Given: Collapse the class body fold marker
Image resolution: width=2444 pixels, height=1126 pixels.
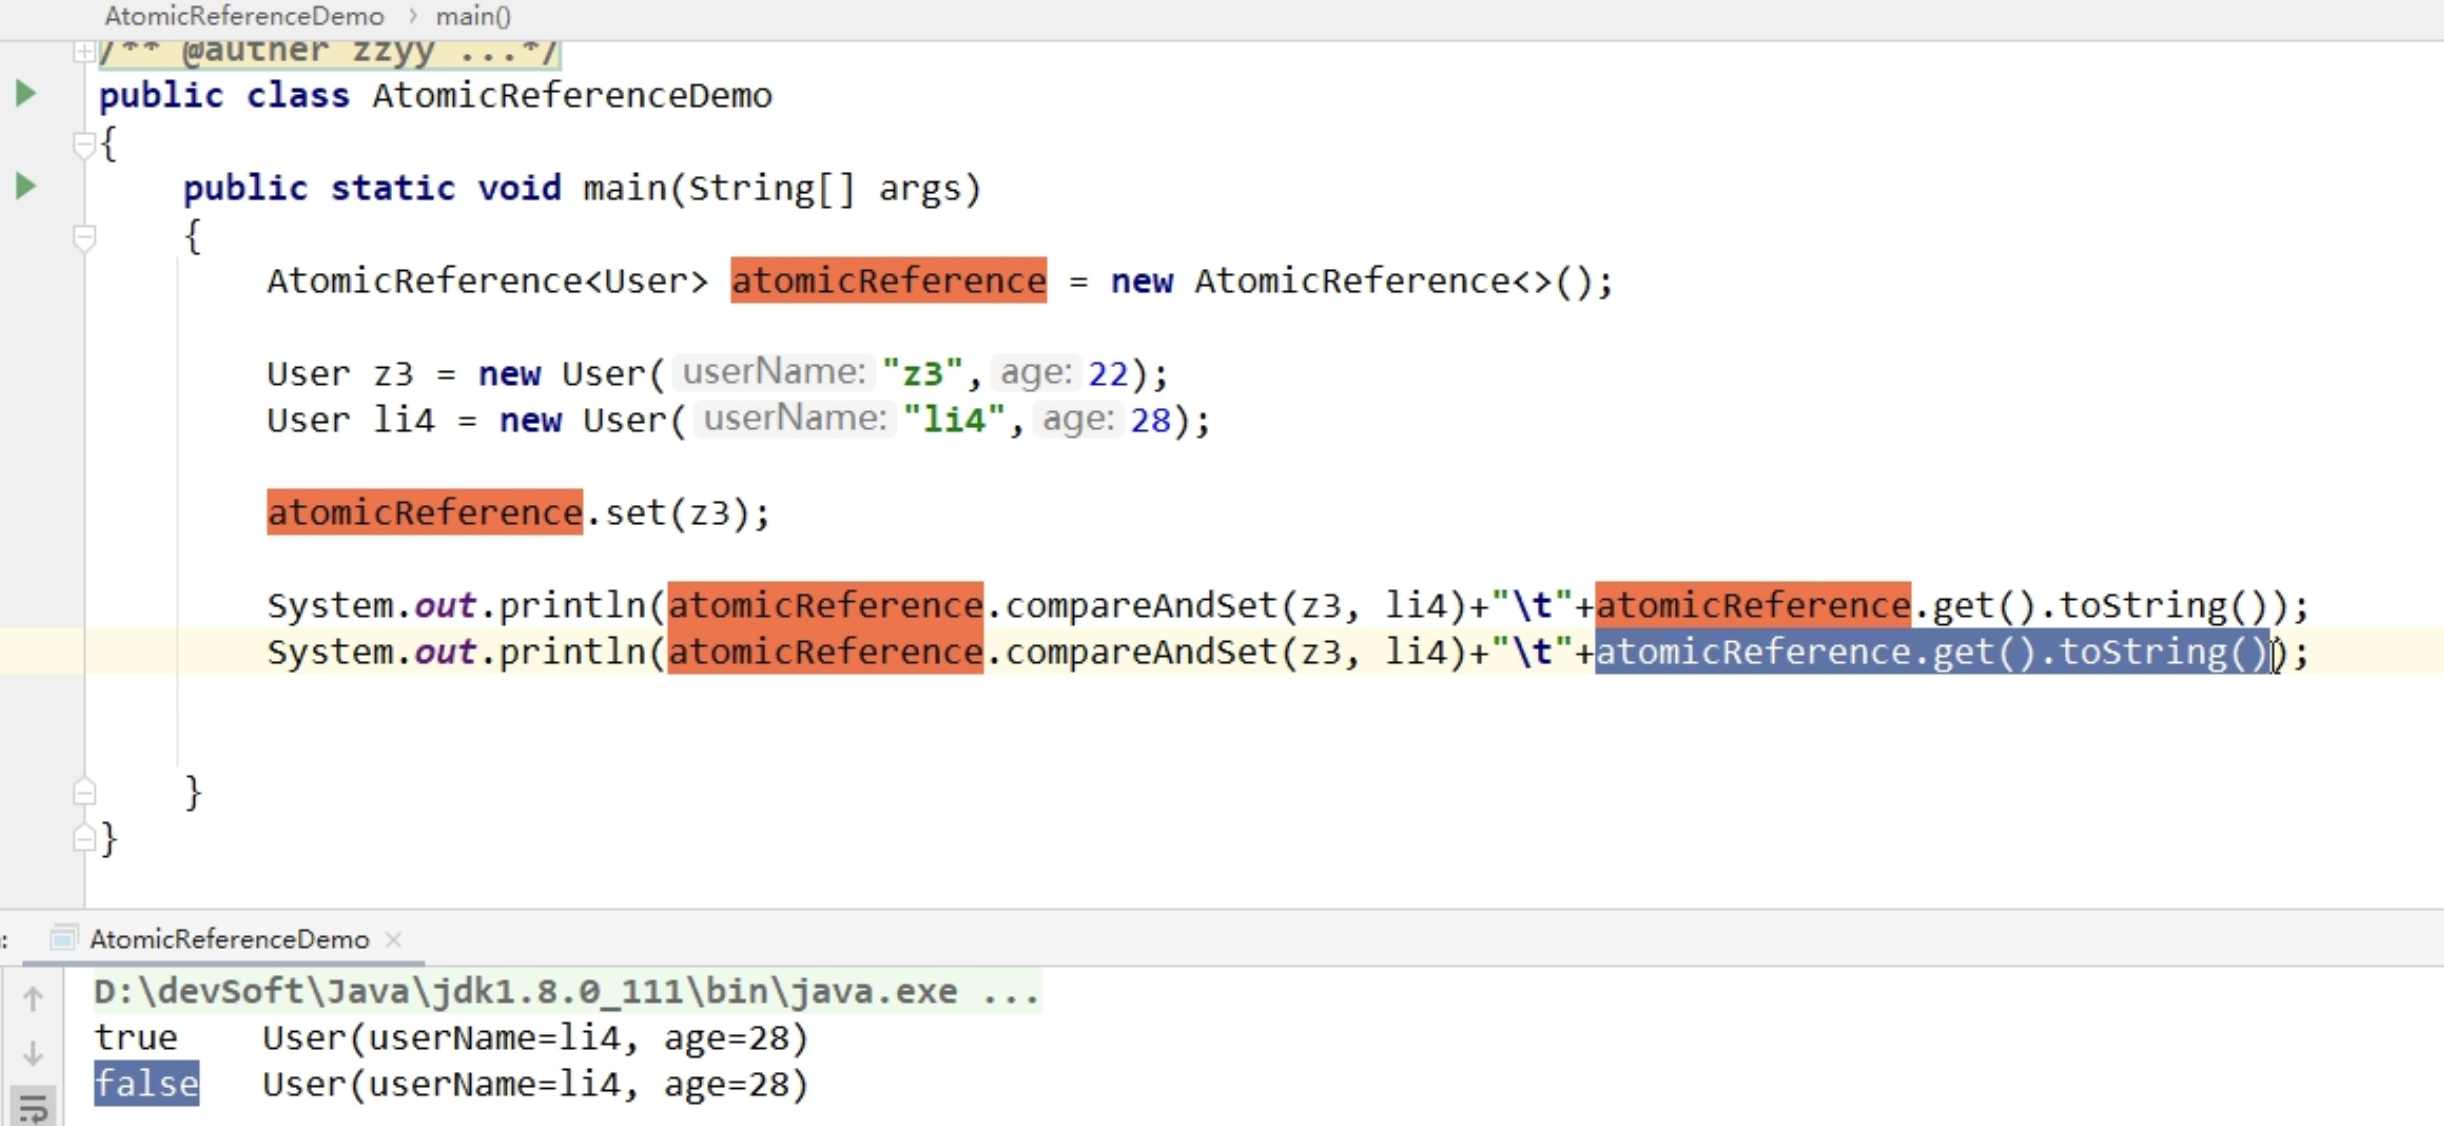Looking at the screenshot, I should click(84, 145).
